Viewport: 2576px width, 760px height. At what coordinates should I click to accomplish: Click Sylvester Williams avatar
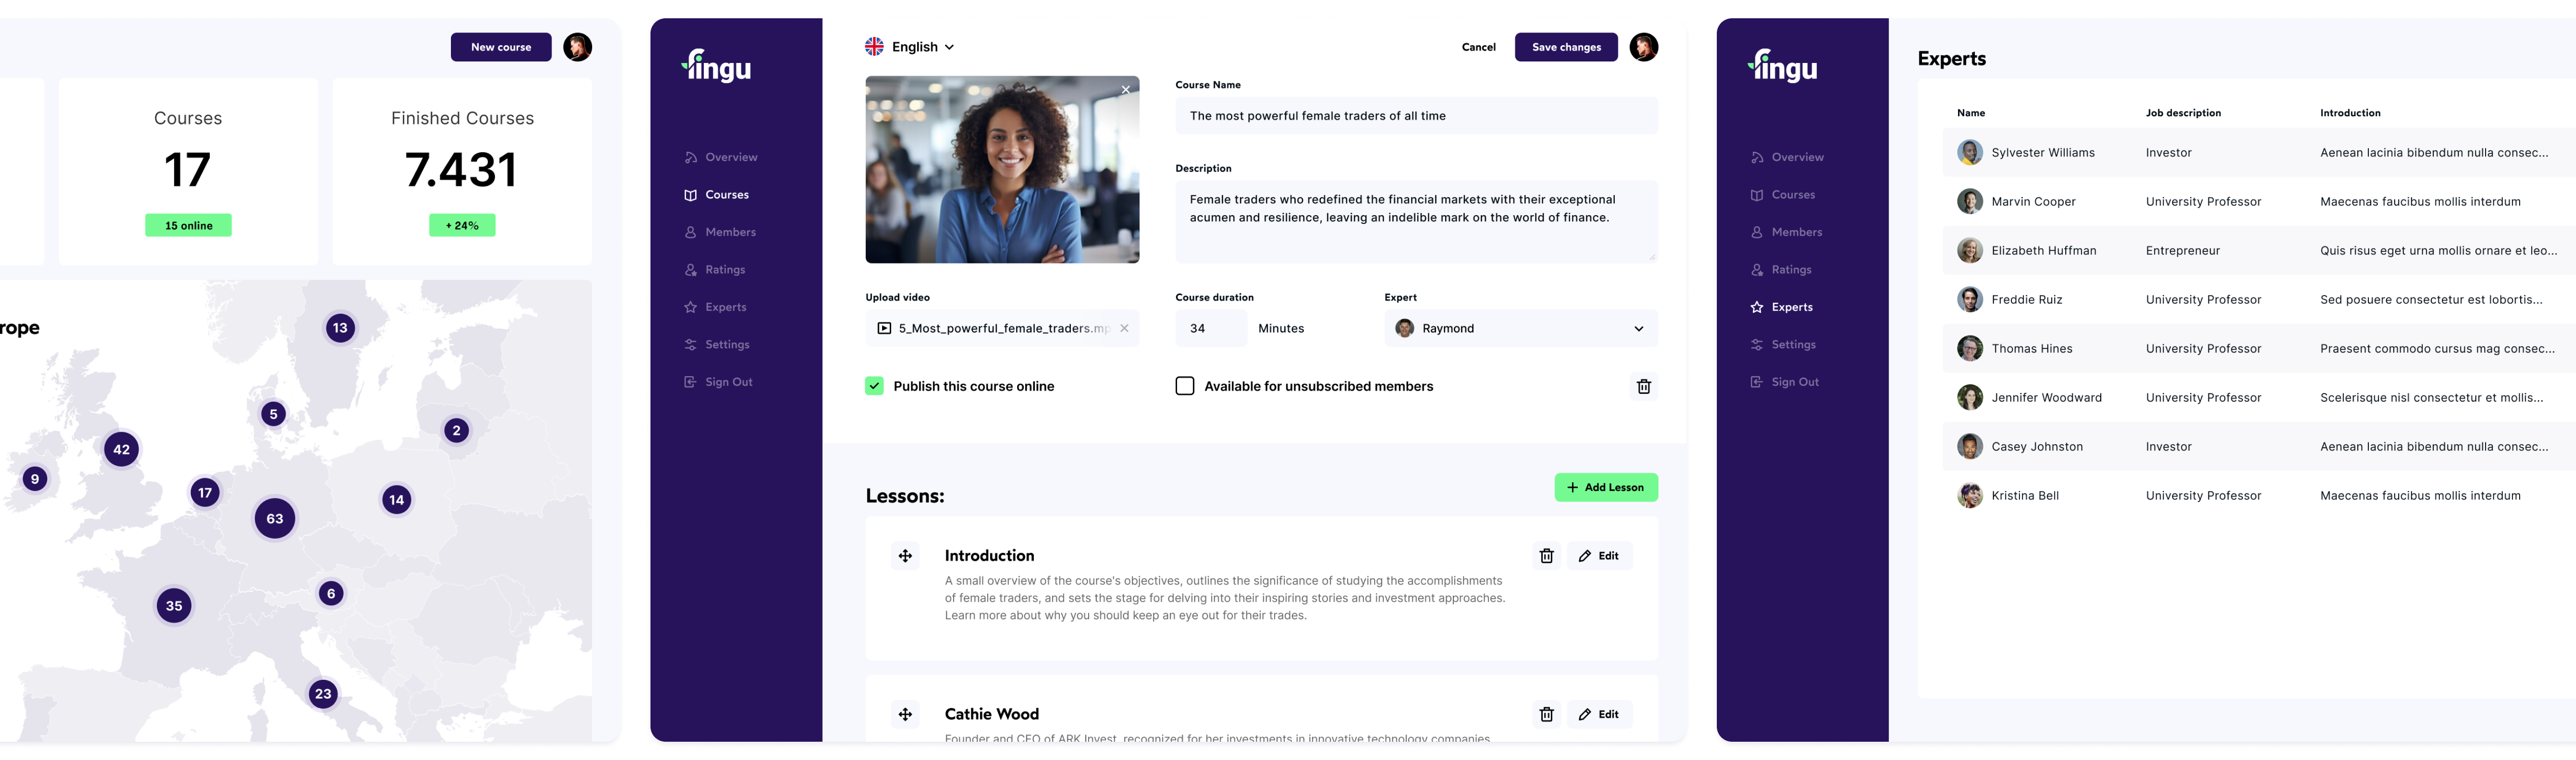1969,152
